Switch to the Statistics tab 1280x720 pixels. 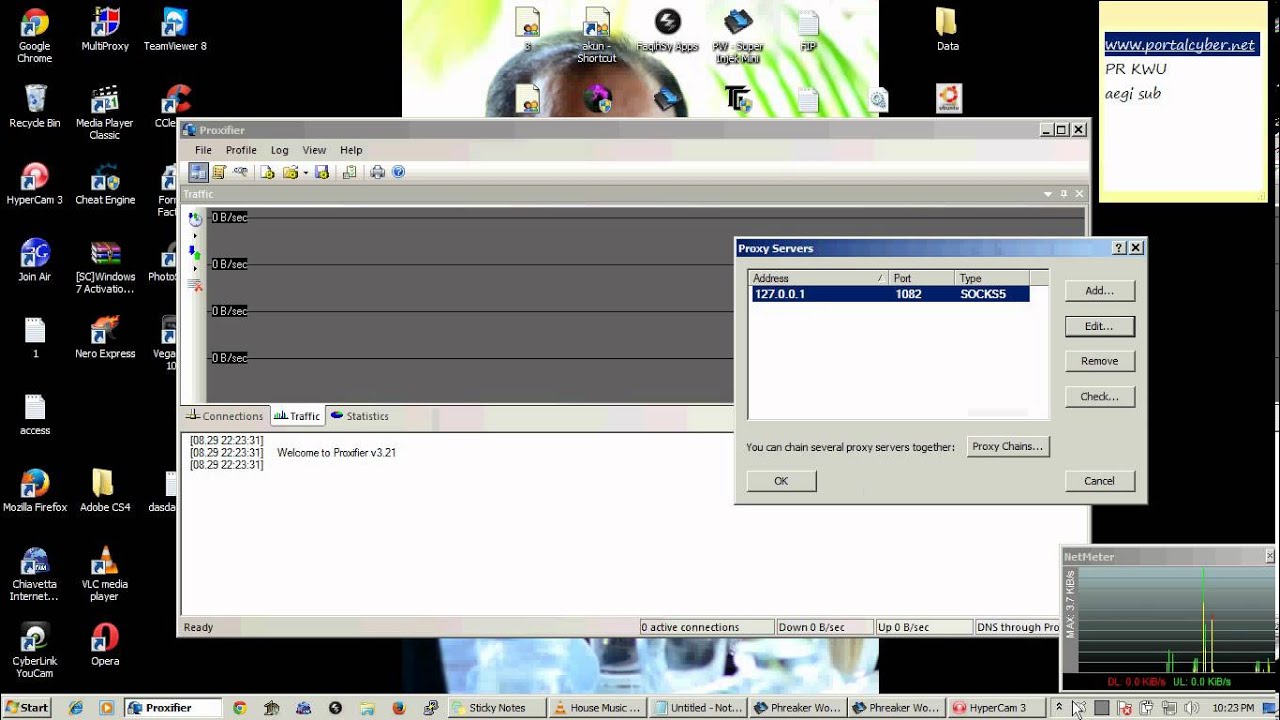coord(359,416)
